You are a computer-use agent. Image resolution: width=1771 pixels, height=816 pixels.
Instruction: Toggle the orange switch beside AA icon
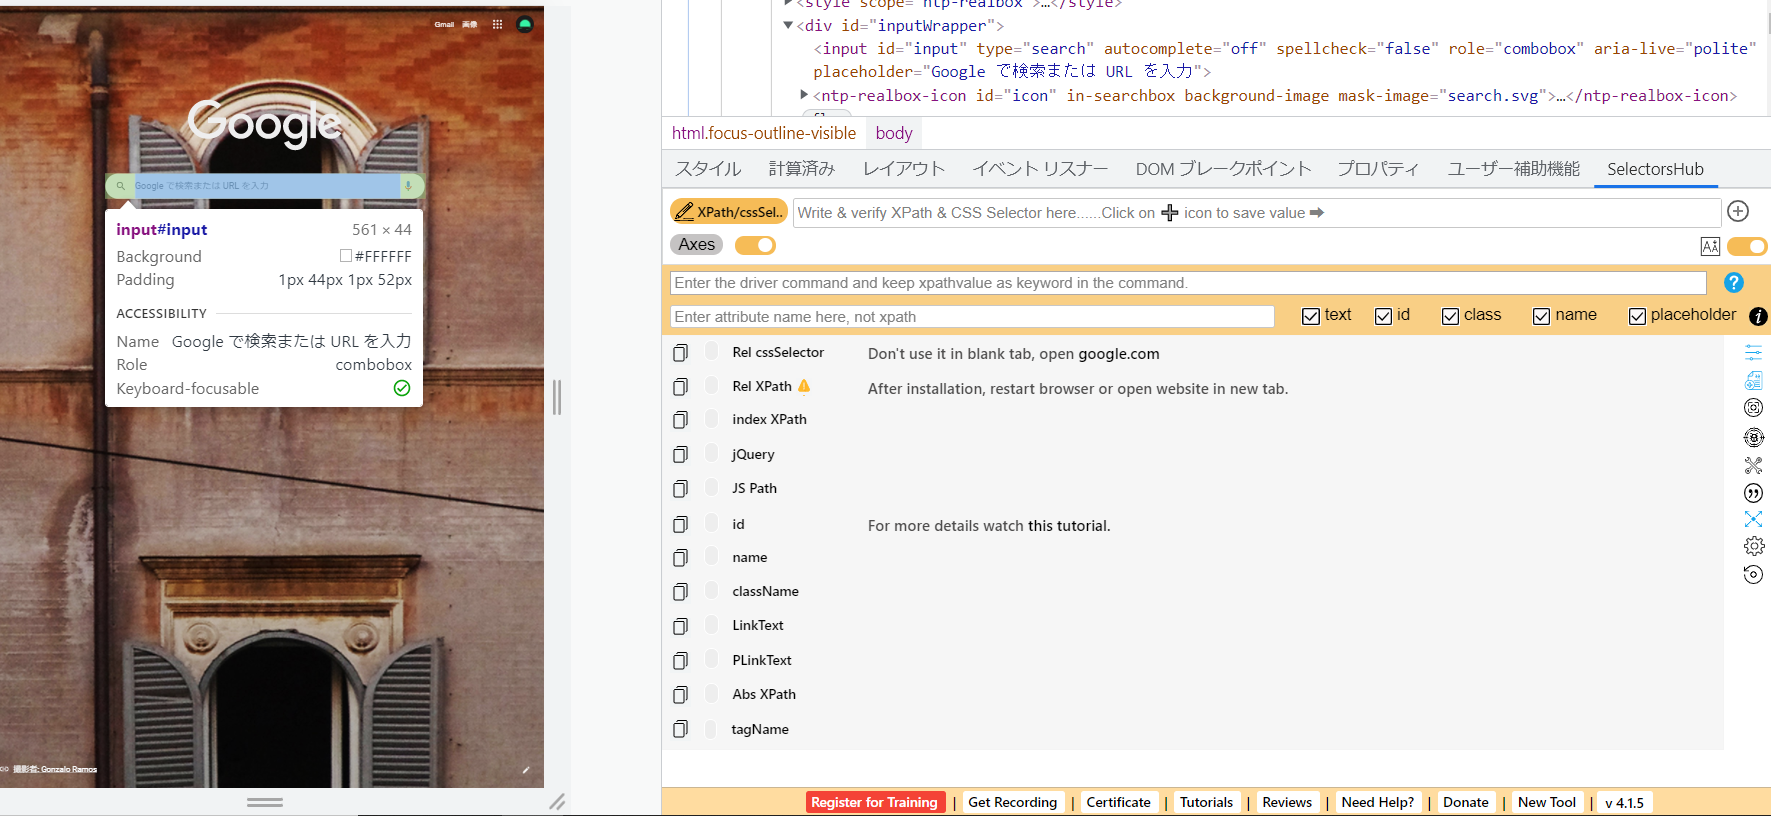coord(1747,246)
